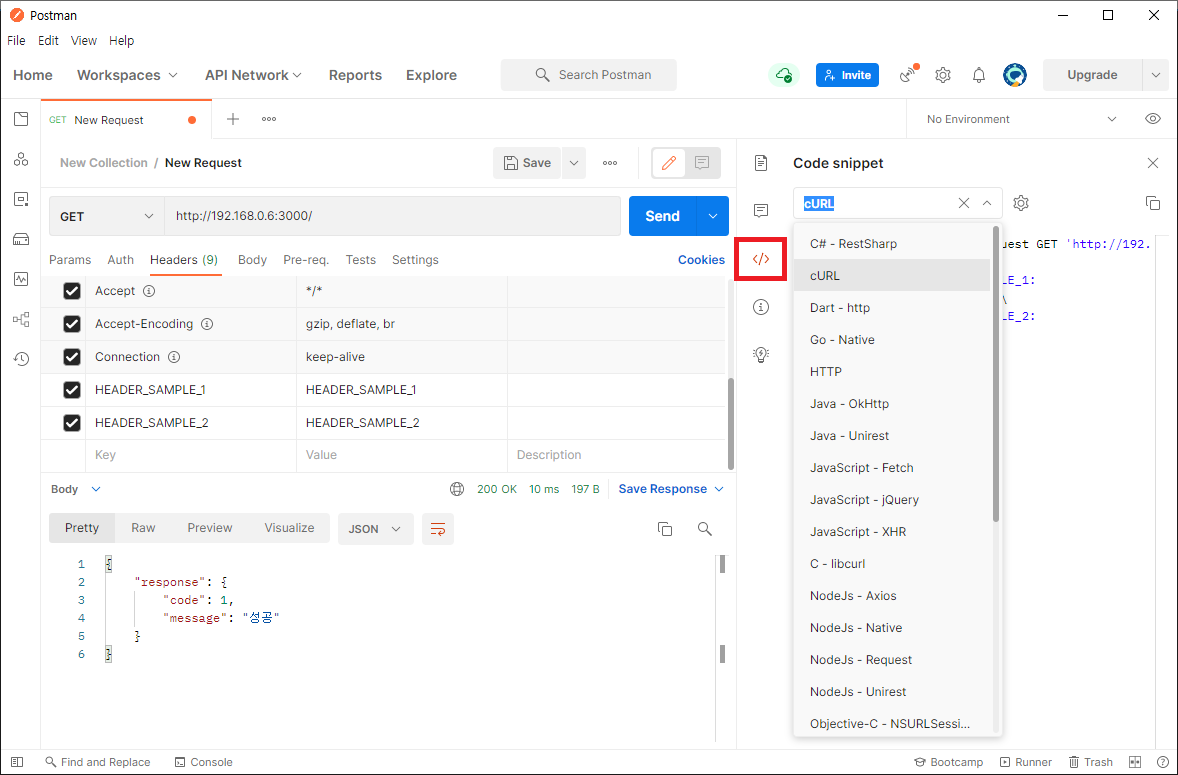Viewport: 1178px width, 775px height.
Task: Switch to the Raw response view
Action: pyautogui.click(x=143, y=528)
